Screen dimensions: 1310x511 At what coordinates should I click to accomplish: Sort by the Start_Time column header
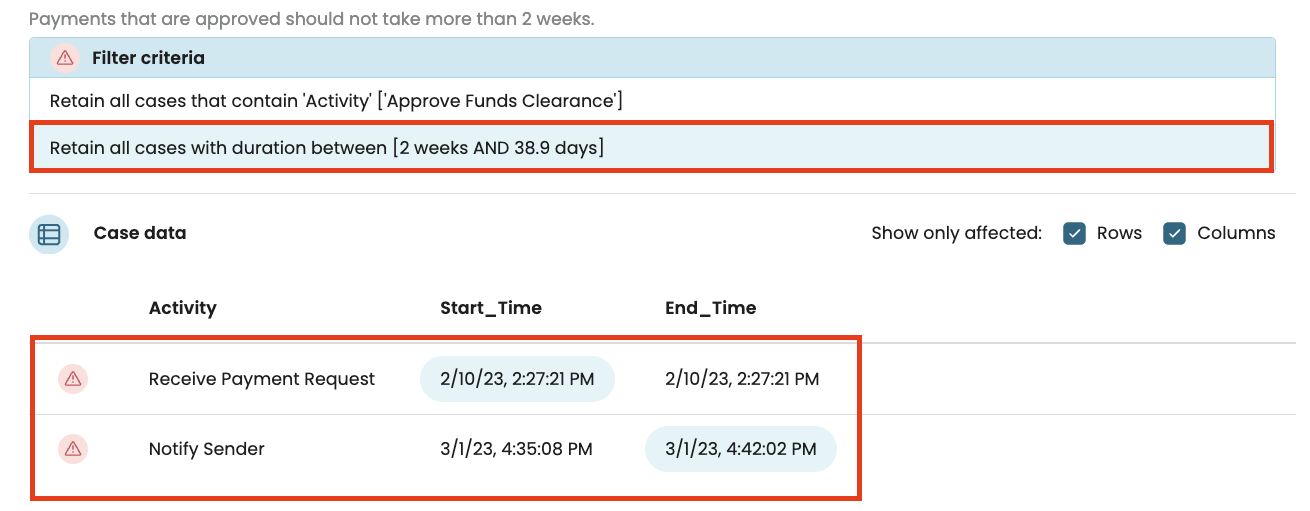491,308
